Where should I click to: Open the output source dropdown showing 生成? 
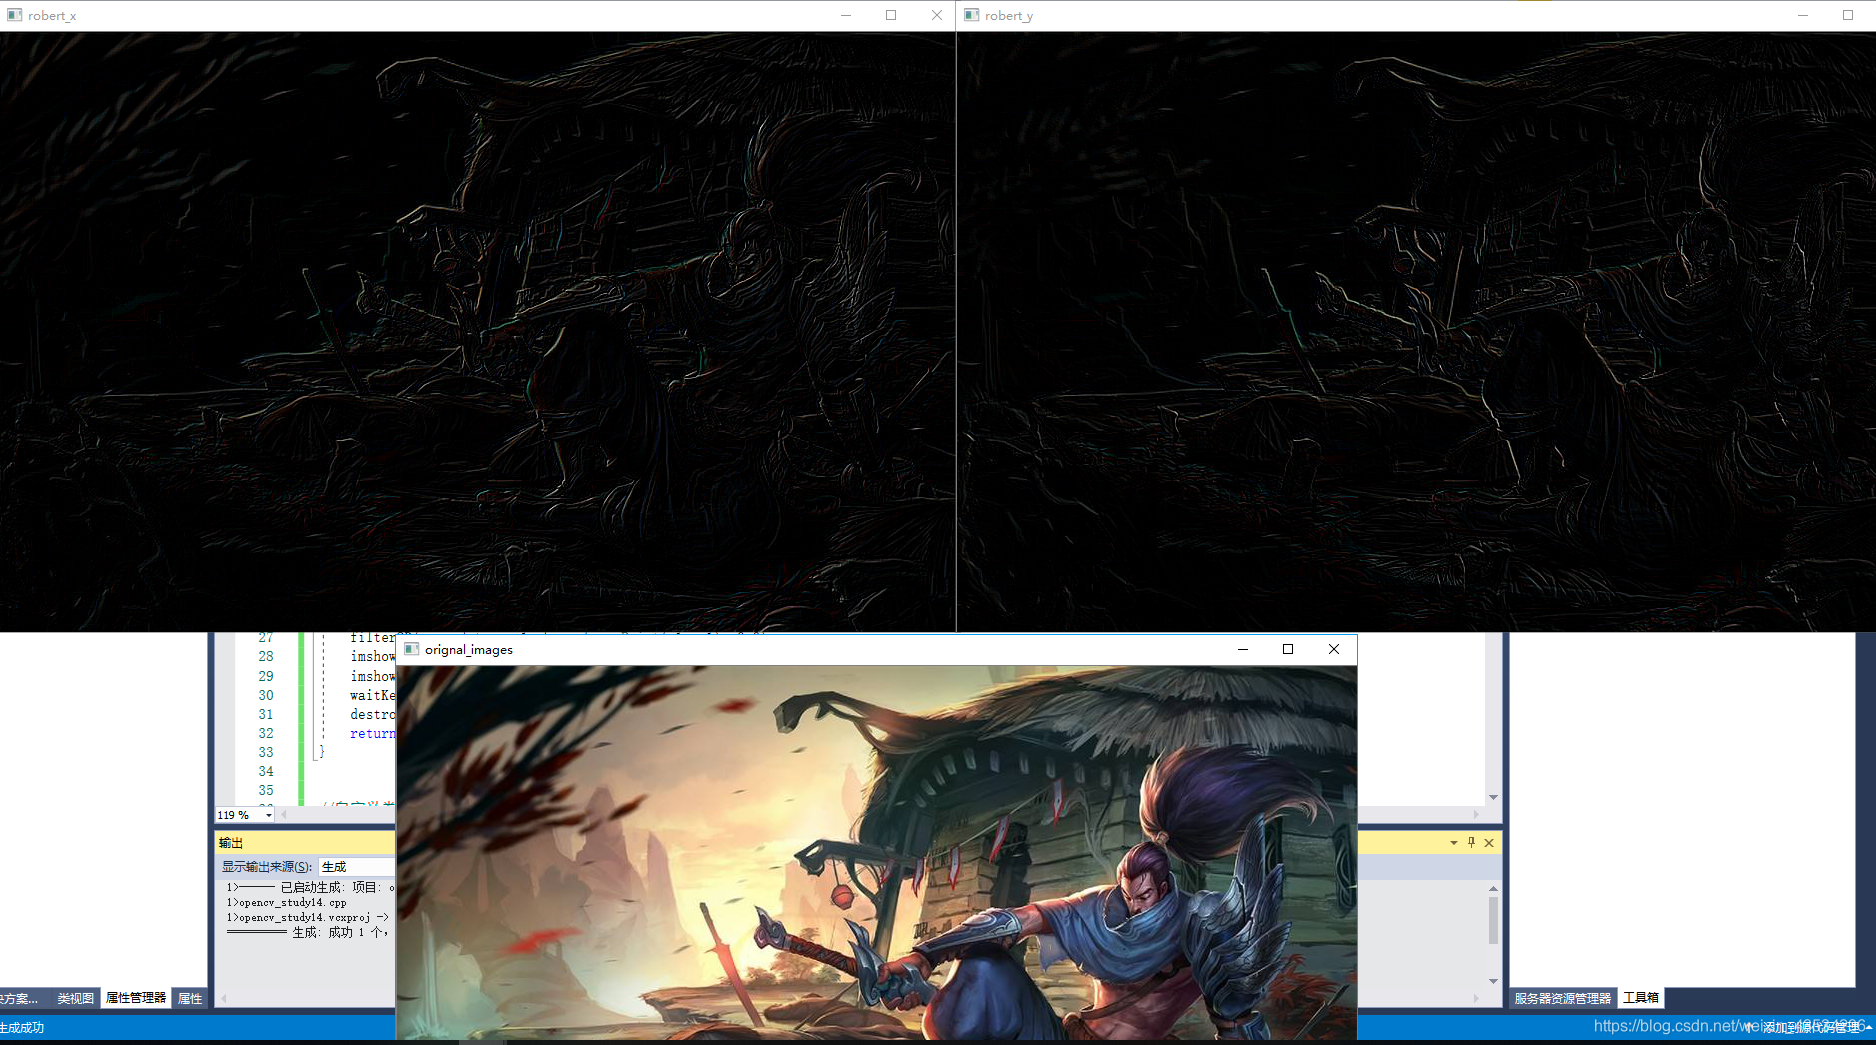click(x=357, y=867)
